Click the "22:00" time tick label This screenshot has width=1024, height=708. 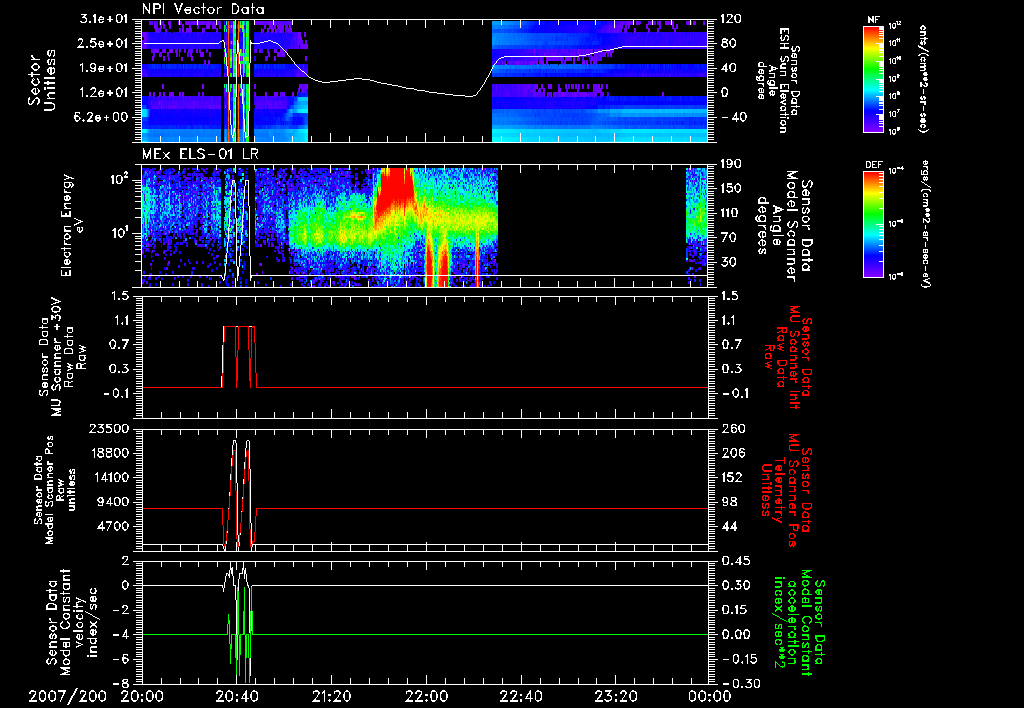[x=426, y=696]
